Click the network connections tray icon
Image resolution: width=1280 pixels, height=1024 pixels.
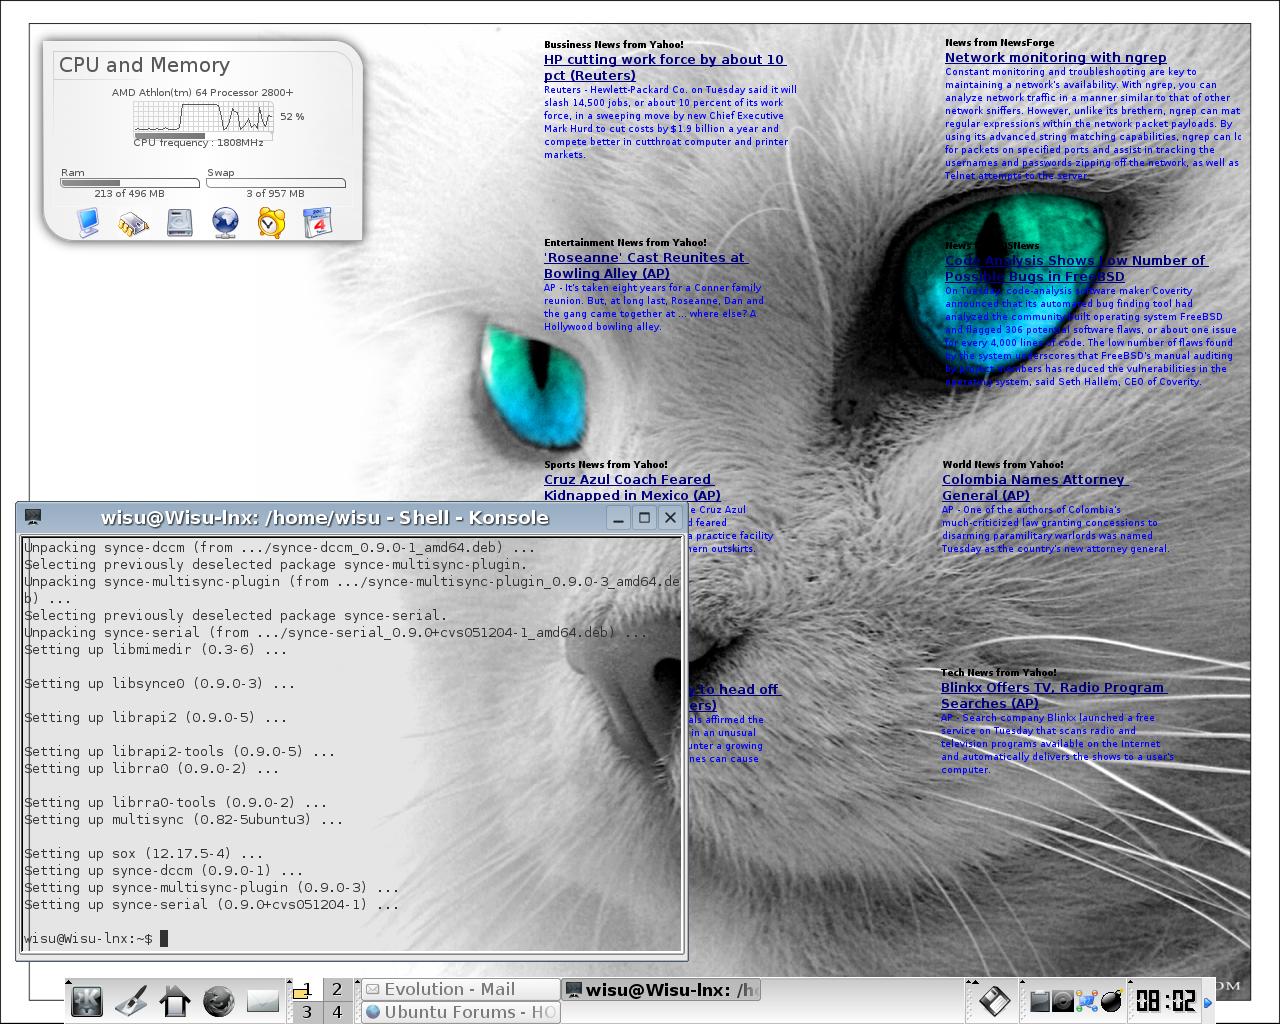[x=1087, y=1001]
